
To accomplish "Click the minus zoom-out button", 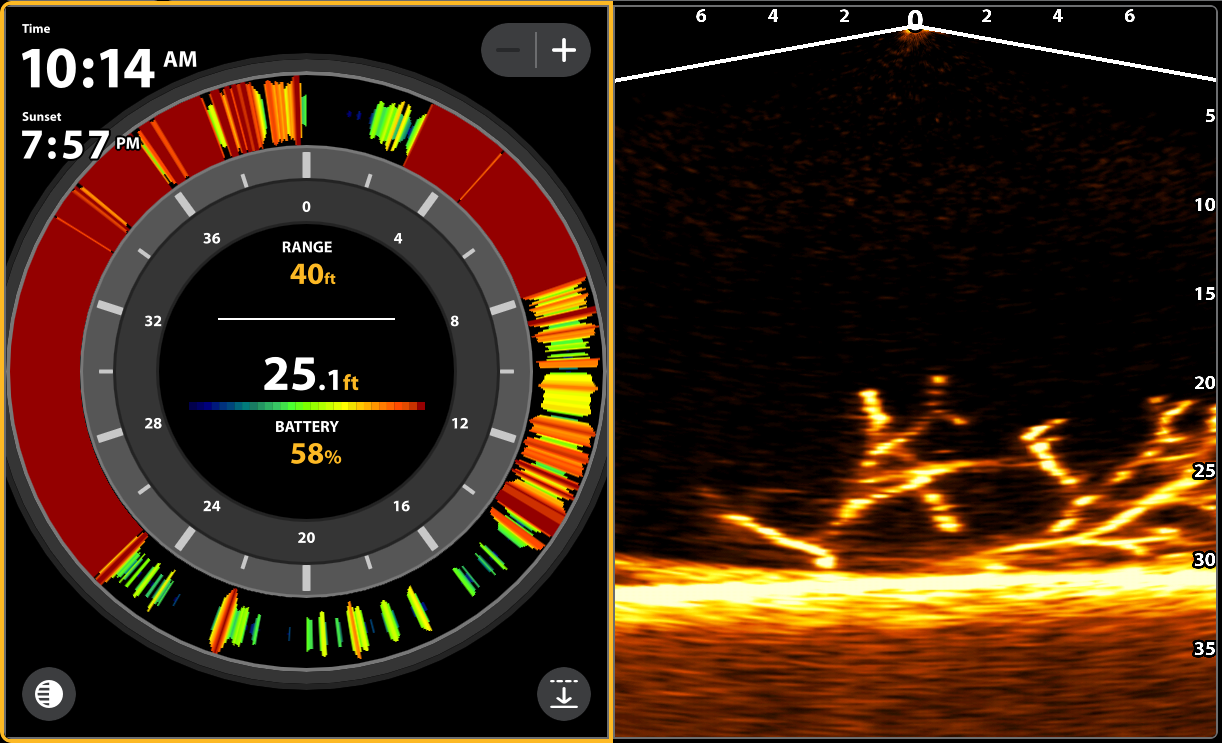I will tap(509, 50).
